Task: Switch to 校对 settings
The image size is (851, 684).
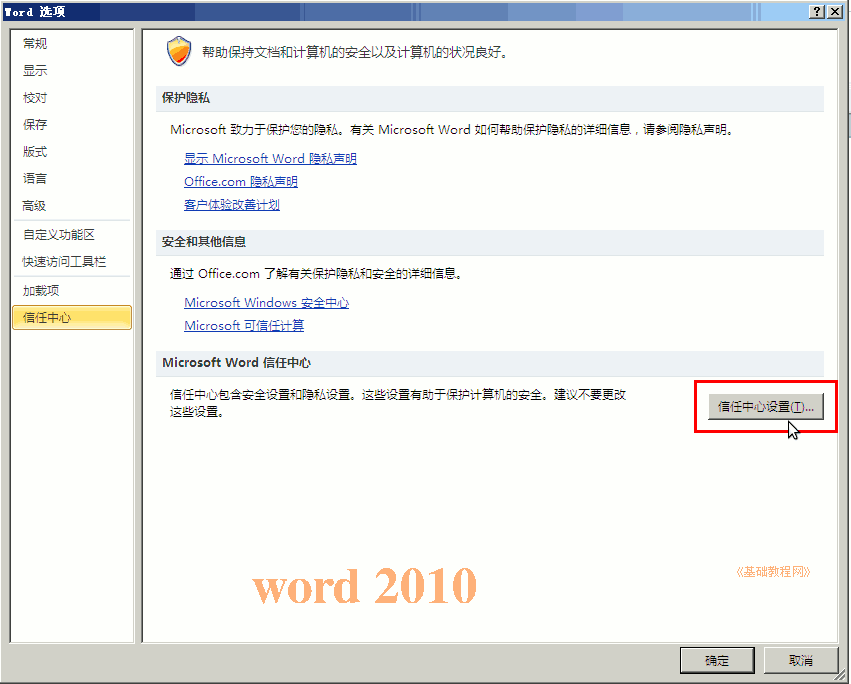Action: point(72,98)
